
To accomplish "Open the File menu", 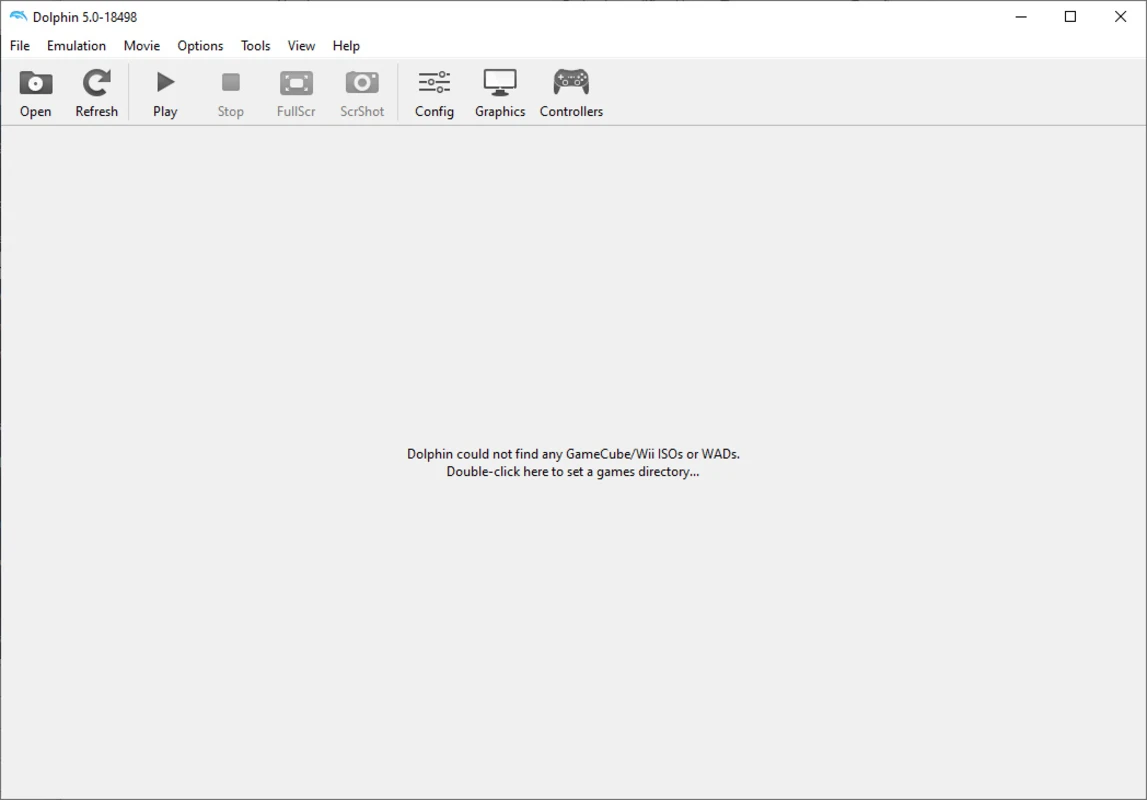I will point(20,46).
